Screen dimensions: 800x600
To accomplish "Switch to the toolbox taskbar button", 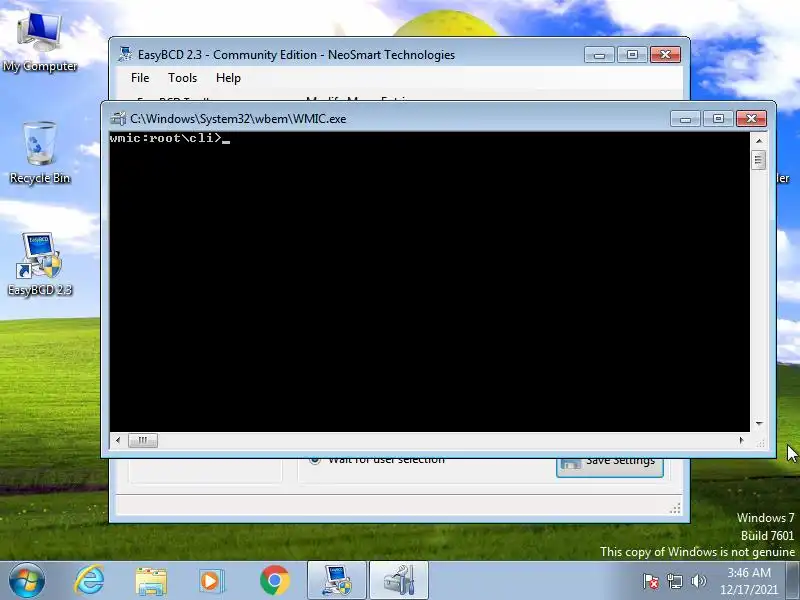I will [399, 581].
